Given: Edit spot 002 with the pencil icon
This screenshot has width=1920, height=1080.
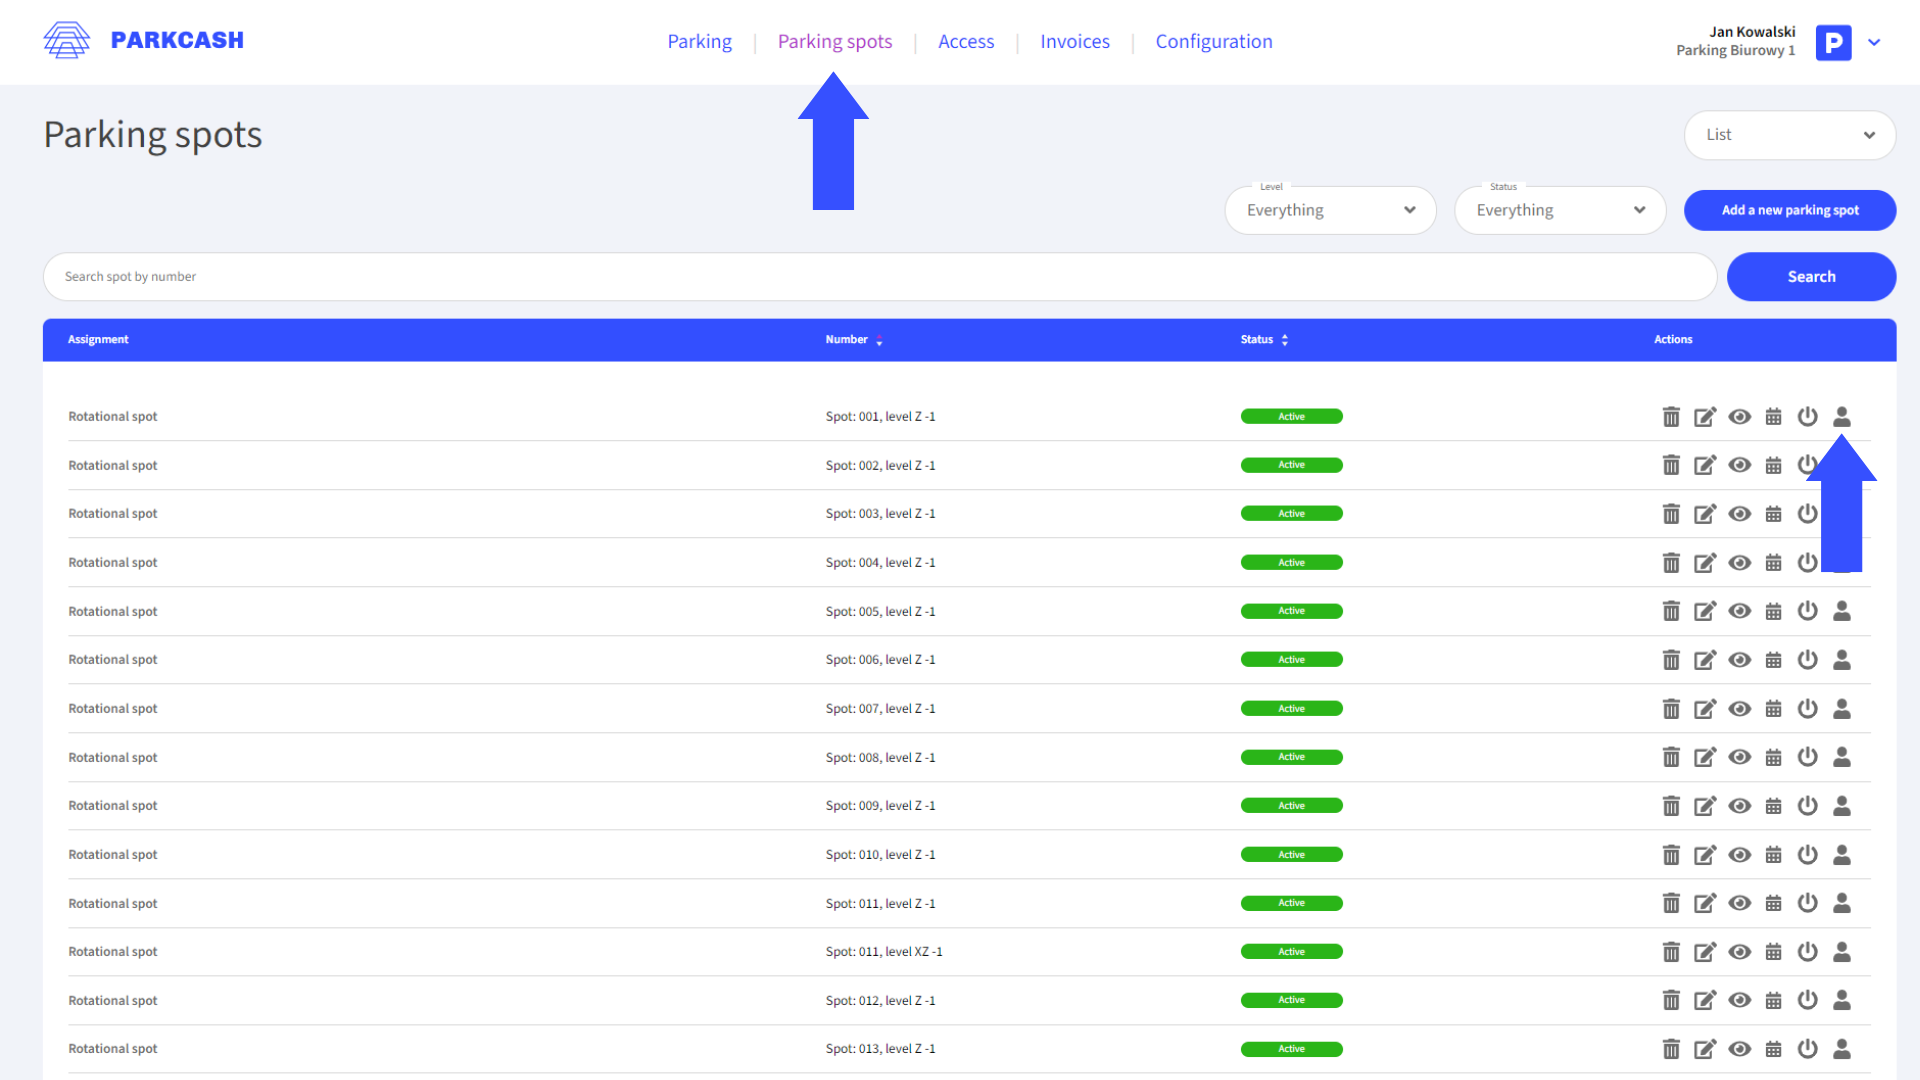Looking at the screenshot, I should [x=1705, y=465].
